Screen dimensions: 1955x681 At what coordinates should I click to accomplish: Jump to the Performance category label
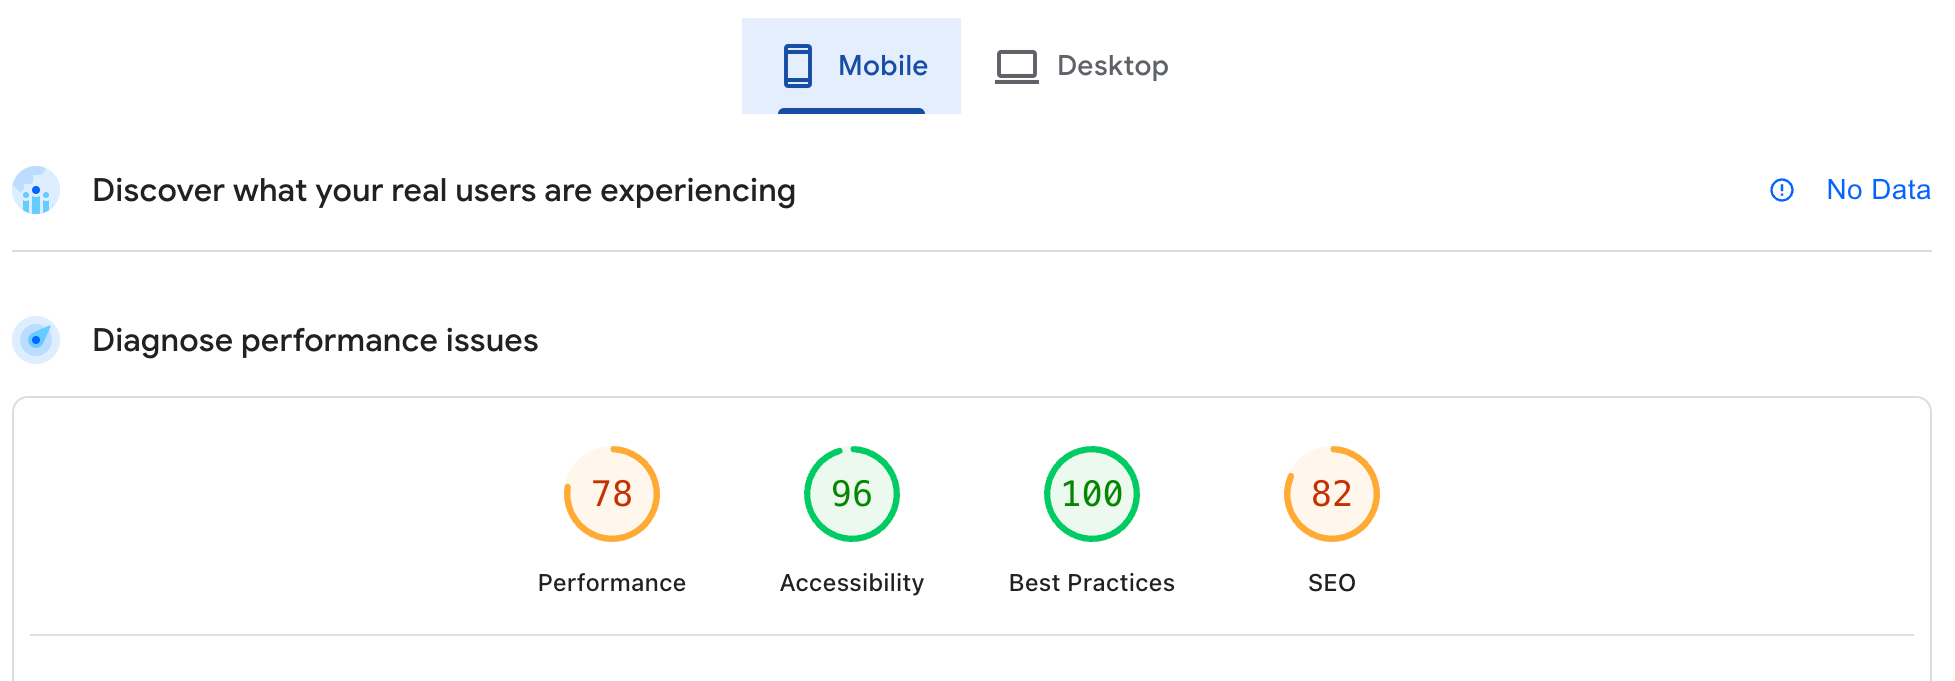click(612, 583)
